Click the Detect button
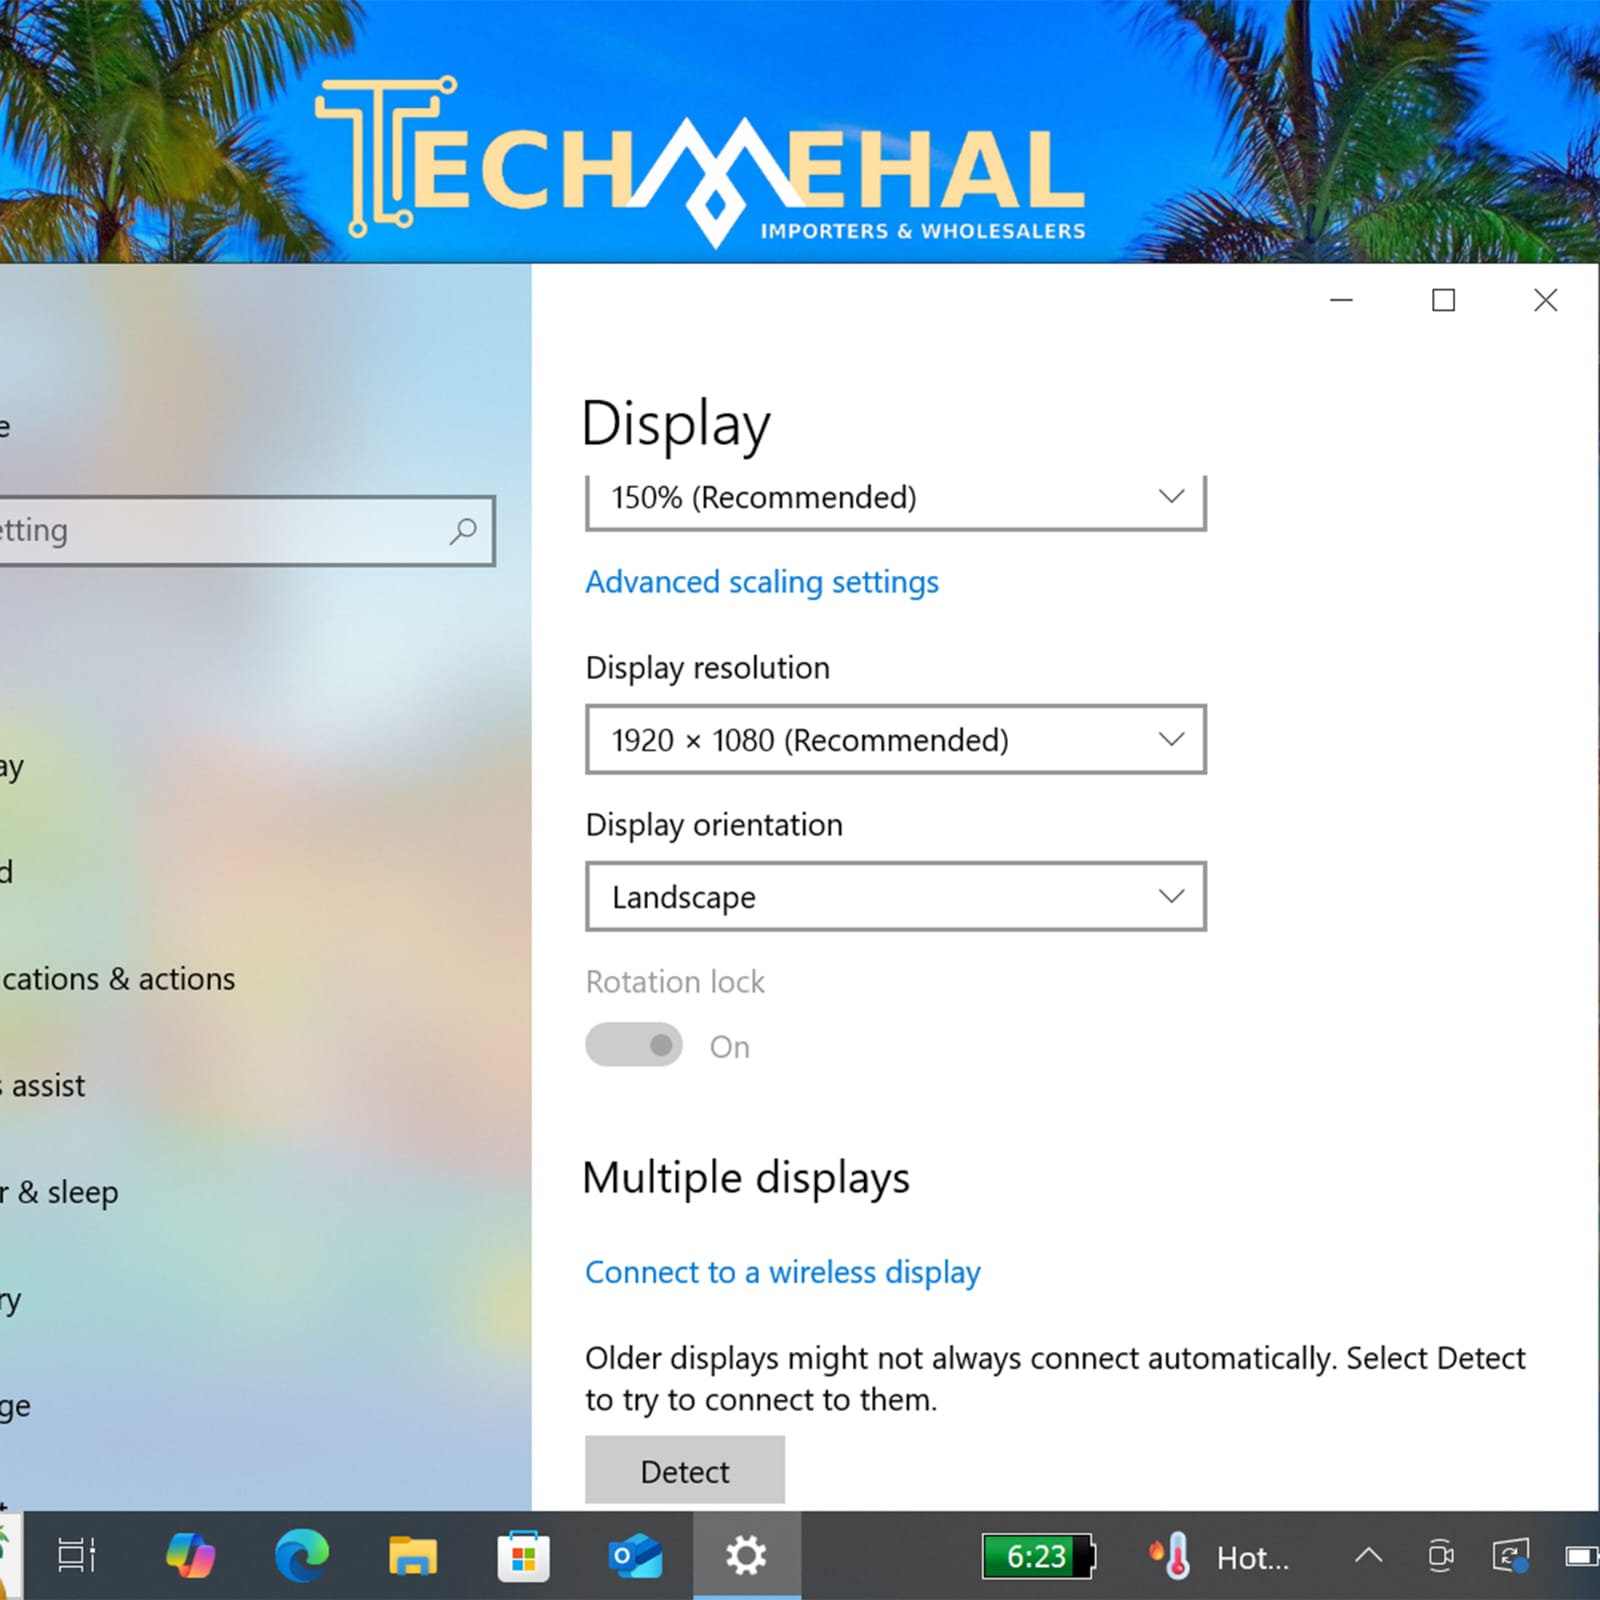 (x=685, y=1471)
